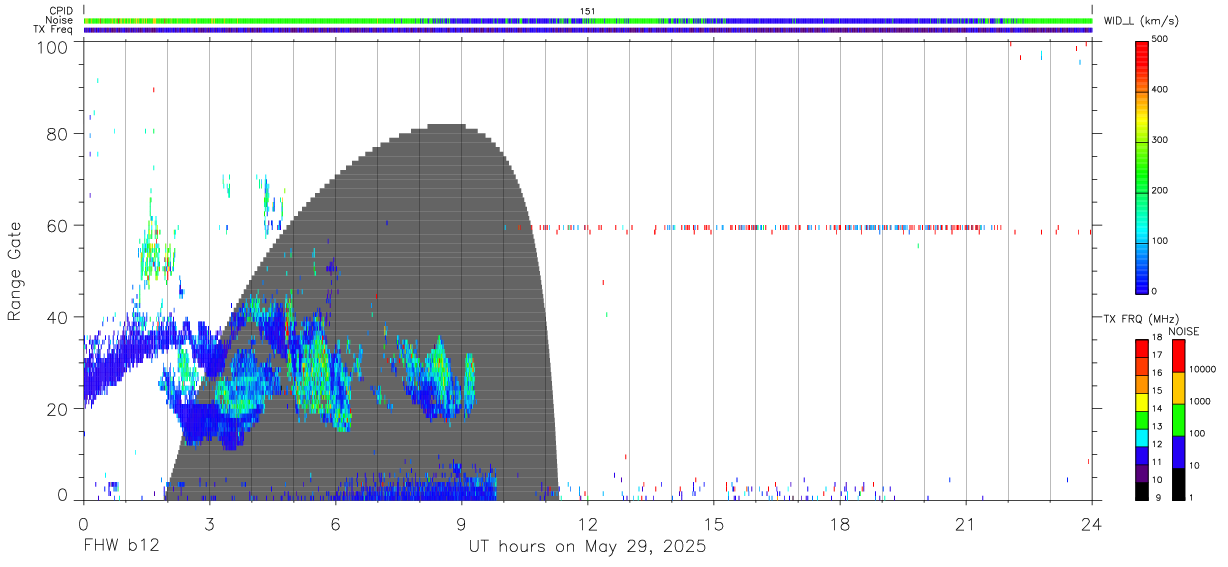The height and width of the screenshot is (567, 1228).
Task: Click the NOISE legend title
Action: 1185,331
